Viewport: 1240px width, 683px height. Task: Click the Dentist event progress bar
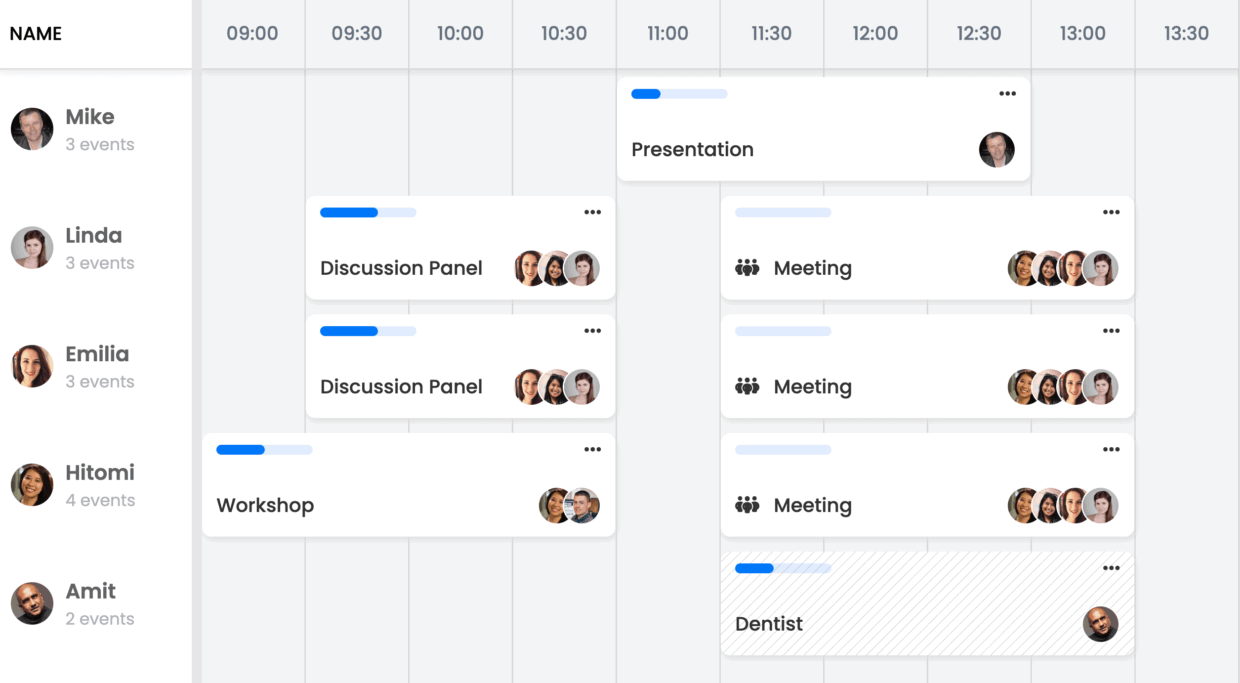coord(783,568)
